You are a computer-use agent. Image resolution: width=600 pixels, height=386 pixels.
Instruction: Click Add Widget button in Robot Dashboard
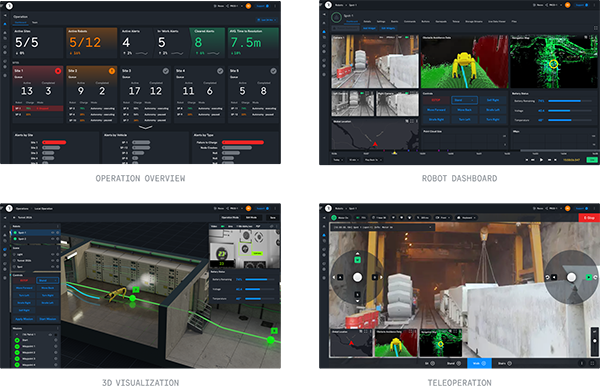369,28
